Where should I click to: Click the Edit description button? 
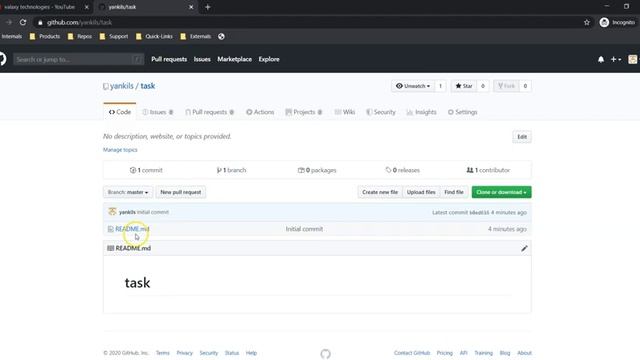tap(522, 137)
